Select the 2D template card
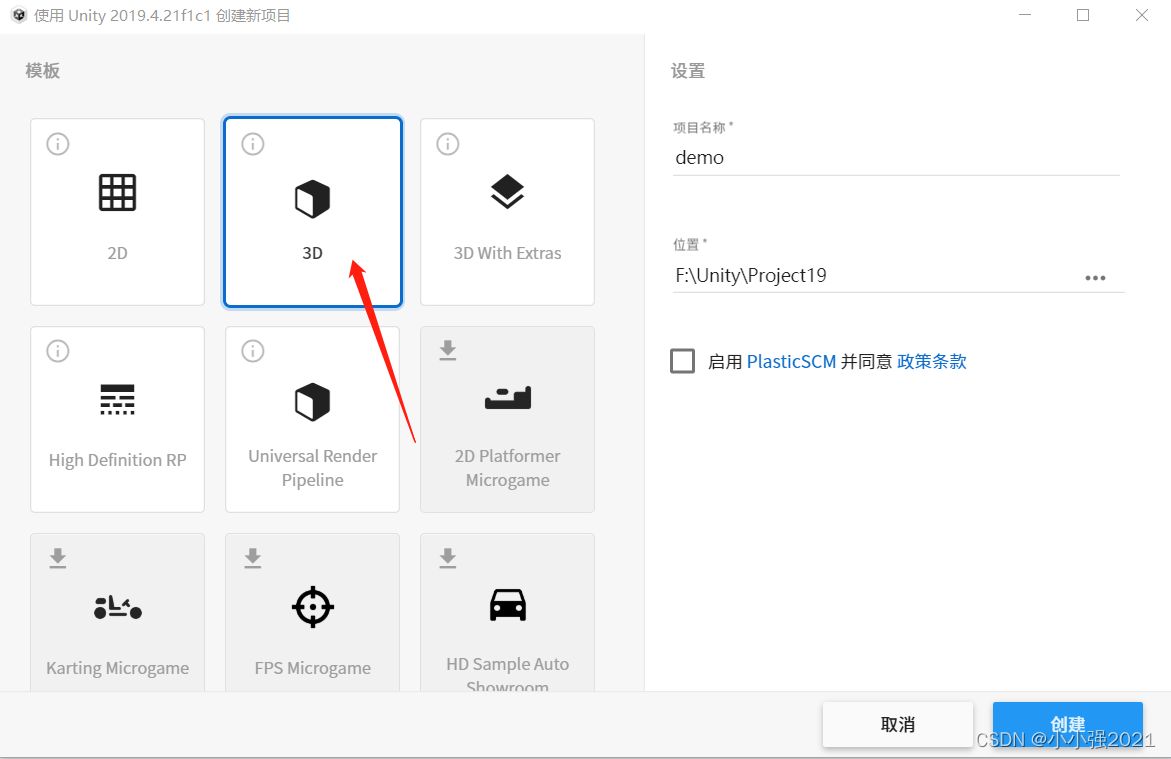1171x759 pixels. pyautogui.click(x=117, y=211)
